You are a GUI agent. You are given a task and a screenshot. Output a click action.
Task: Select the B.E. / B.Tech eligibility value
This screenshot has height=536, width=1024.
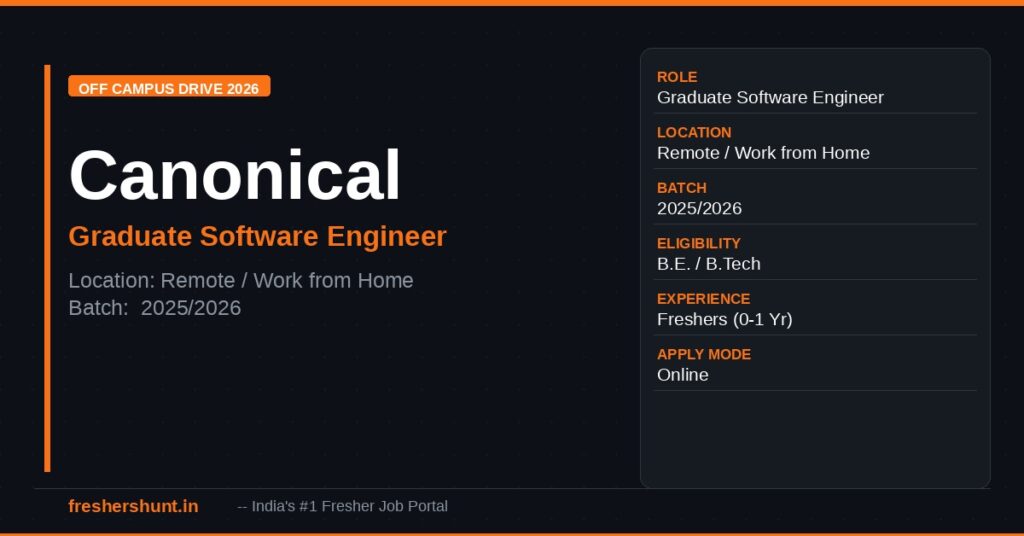(x=709, y=264)
